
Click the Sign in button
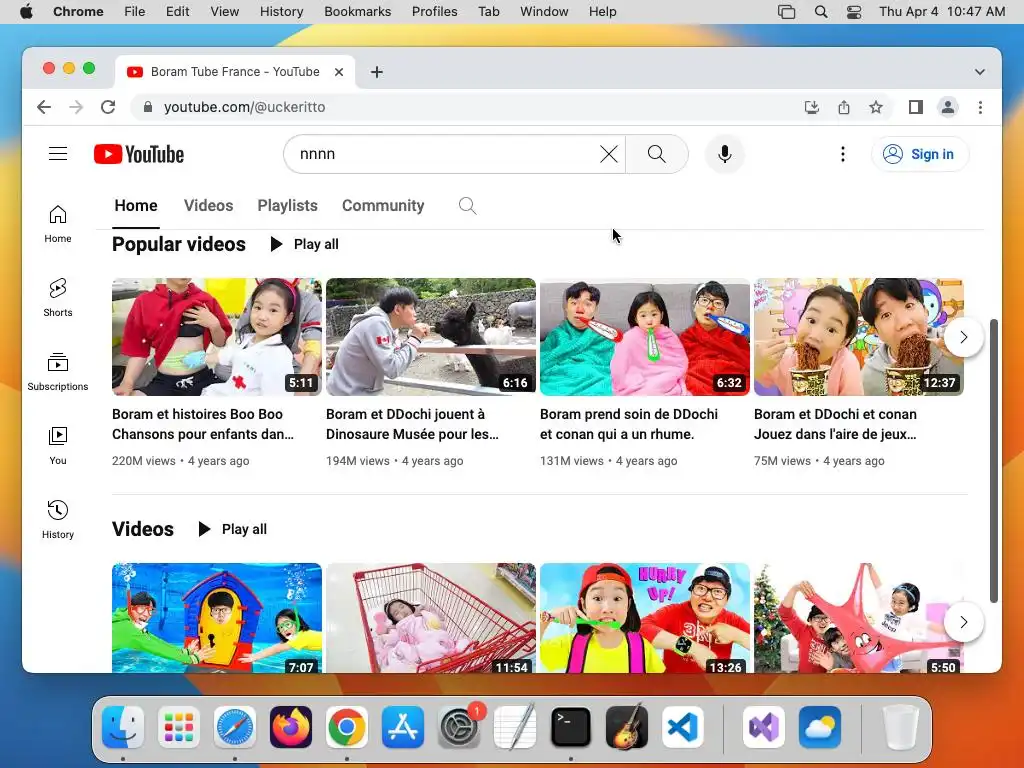click(920, 154)
